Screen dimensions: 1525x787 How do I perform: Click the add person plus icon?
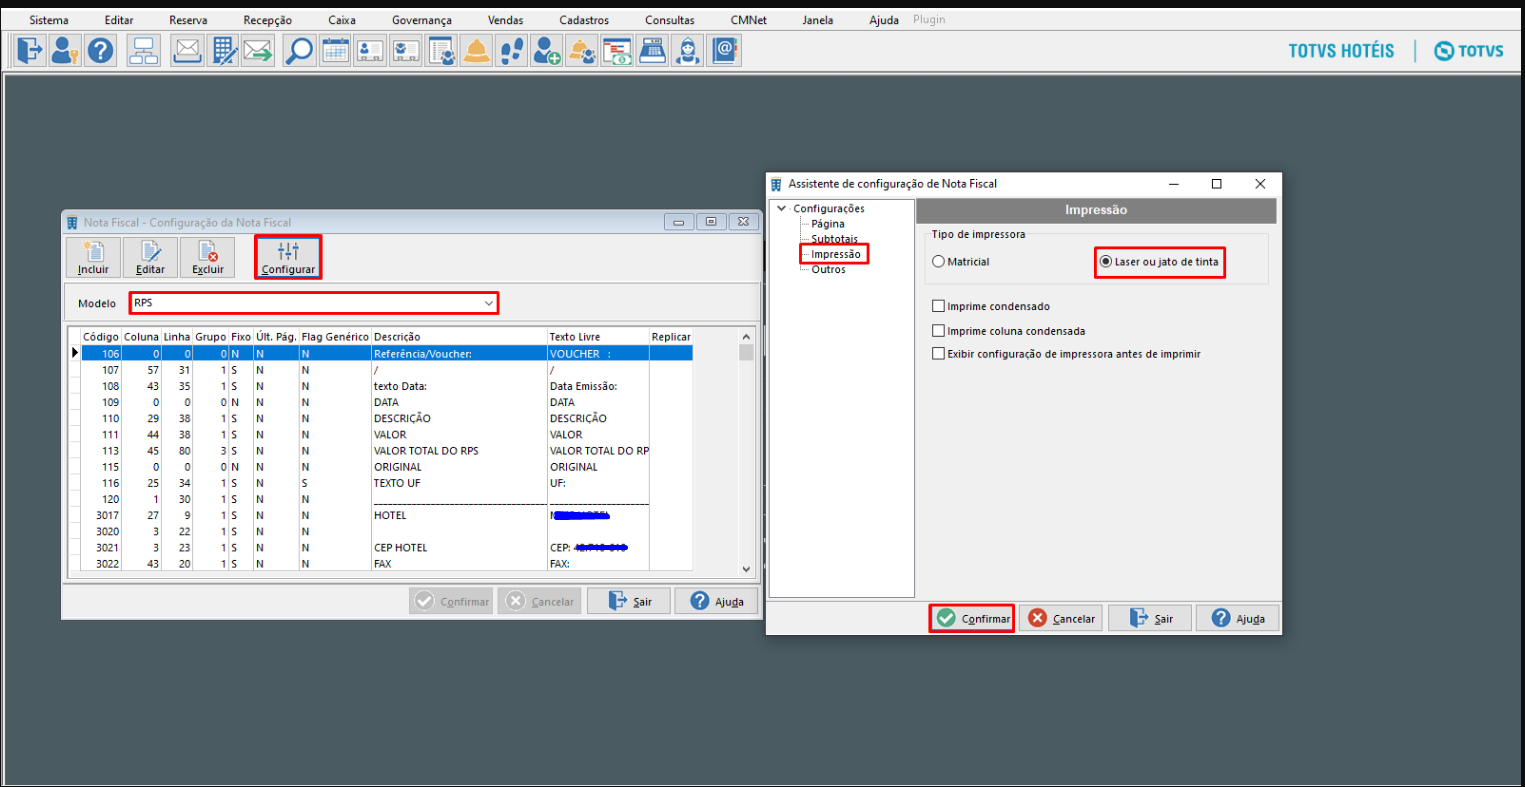[x=547, y=50]
